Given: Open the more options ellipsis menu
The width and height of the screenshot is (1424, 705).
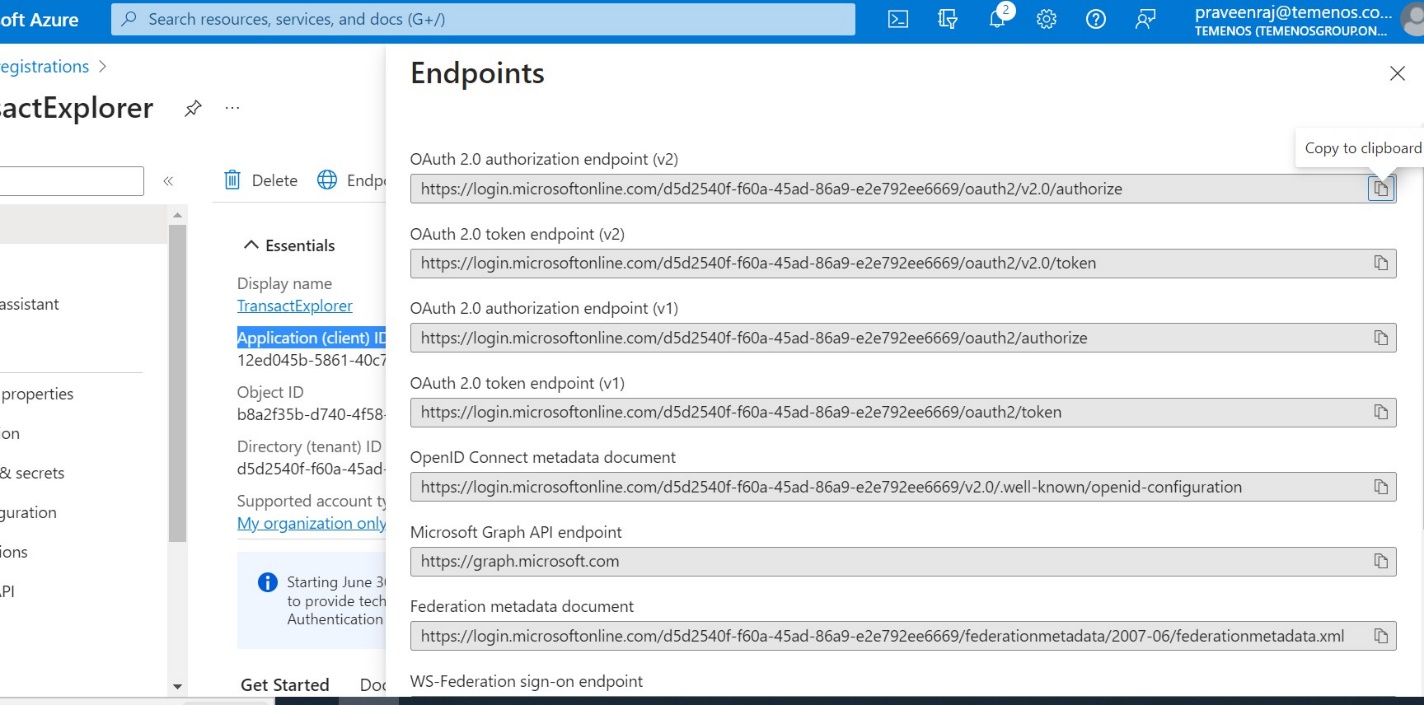Looking at the screenshot, I should tap(232, 108).
